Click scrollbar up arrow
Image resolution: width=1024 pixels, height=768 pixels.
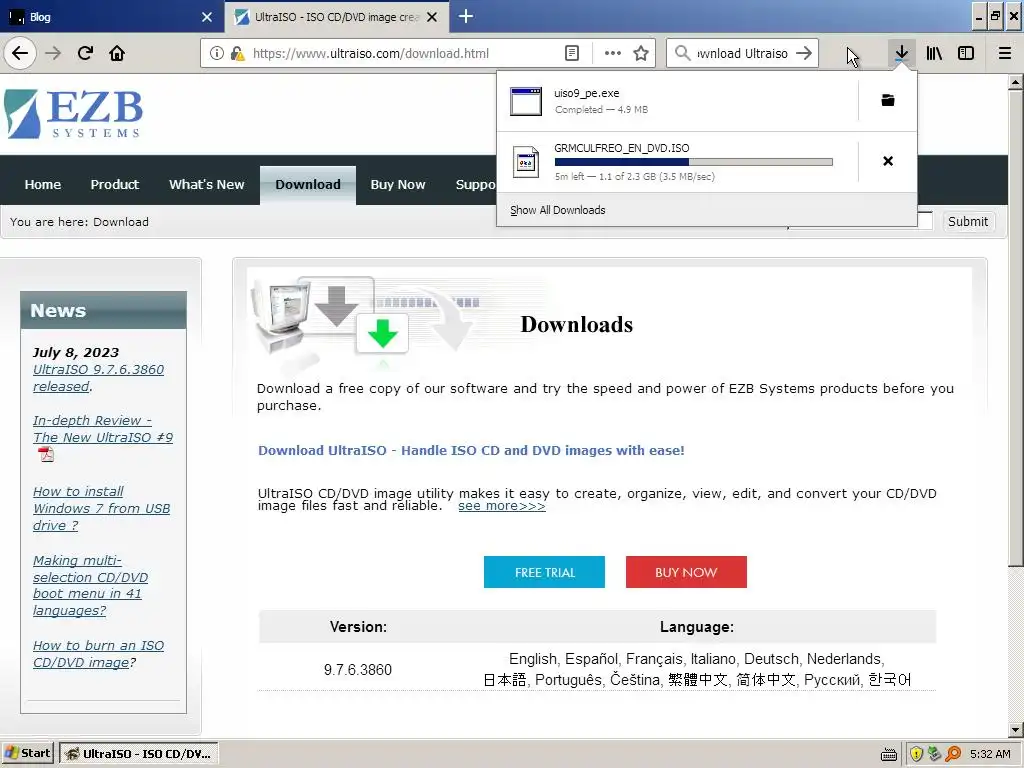coord(1015,82)
